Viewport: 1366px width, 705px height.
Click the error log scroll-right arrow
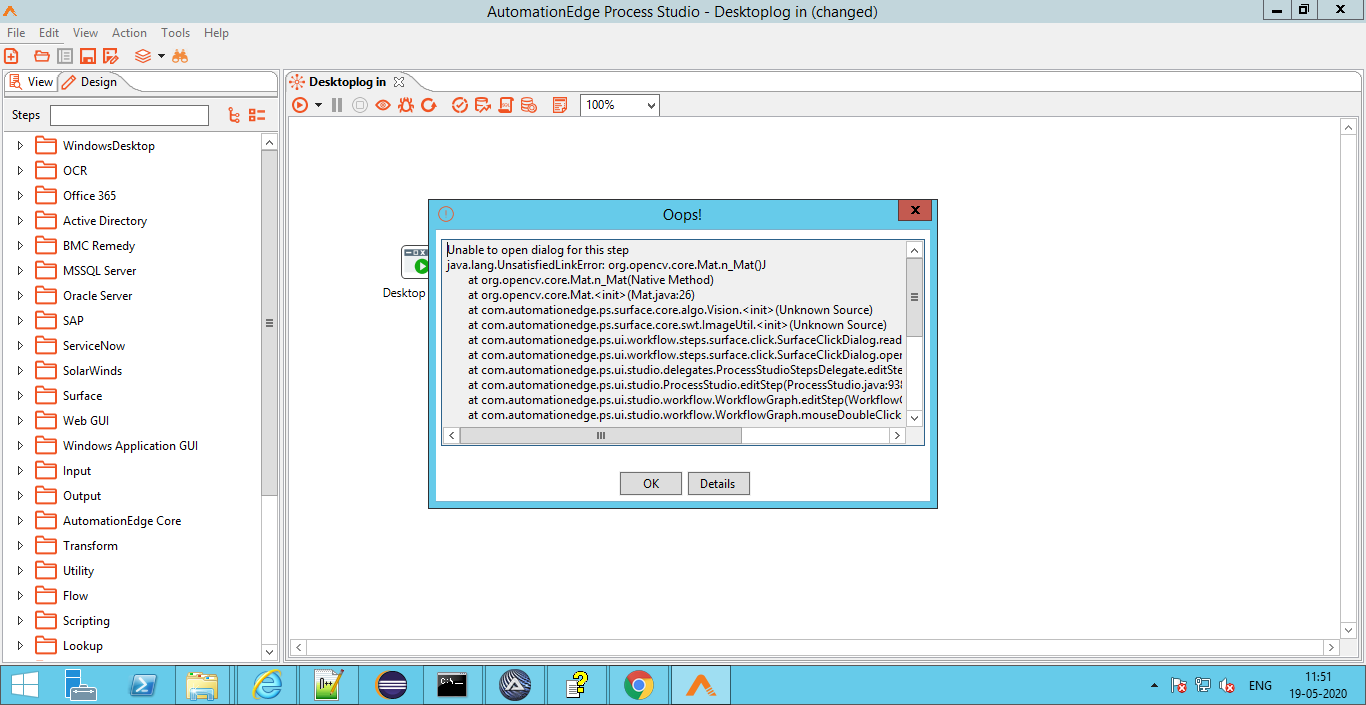coord(896,436)
